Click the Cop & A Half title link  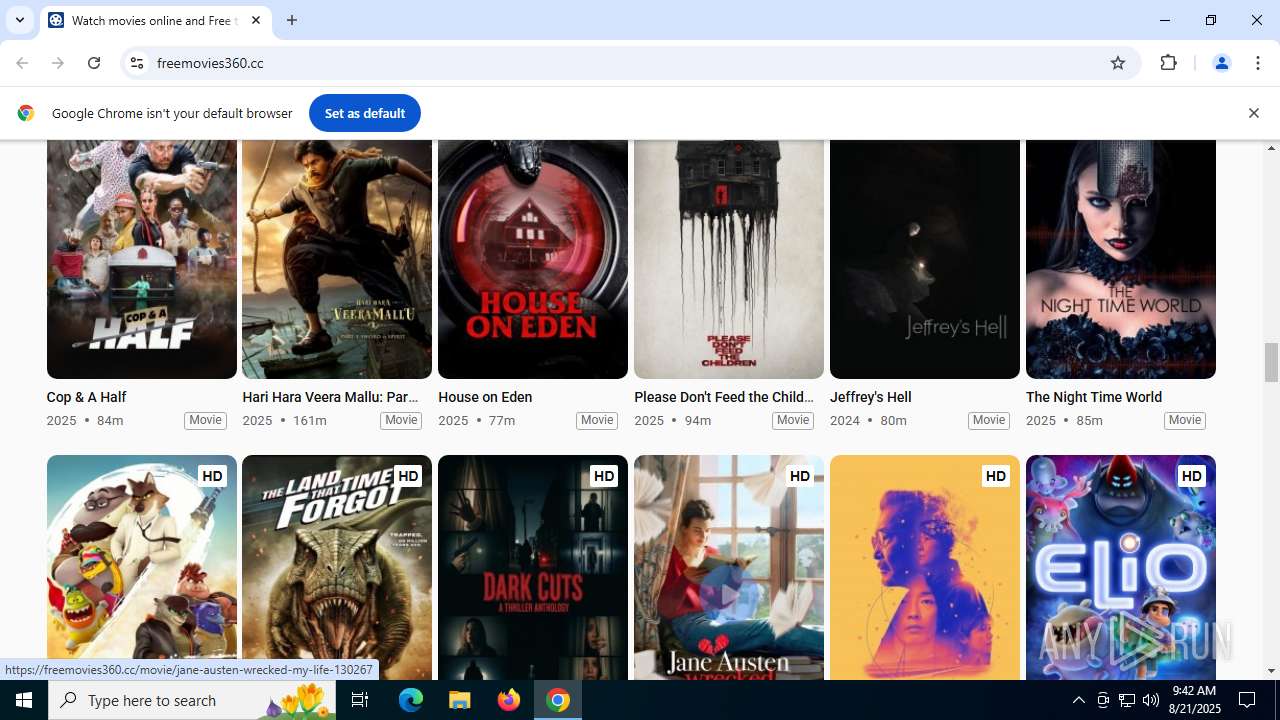[86, 397]
